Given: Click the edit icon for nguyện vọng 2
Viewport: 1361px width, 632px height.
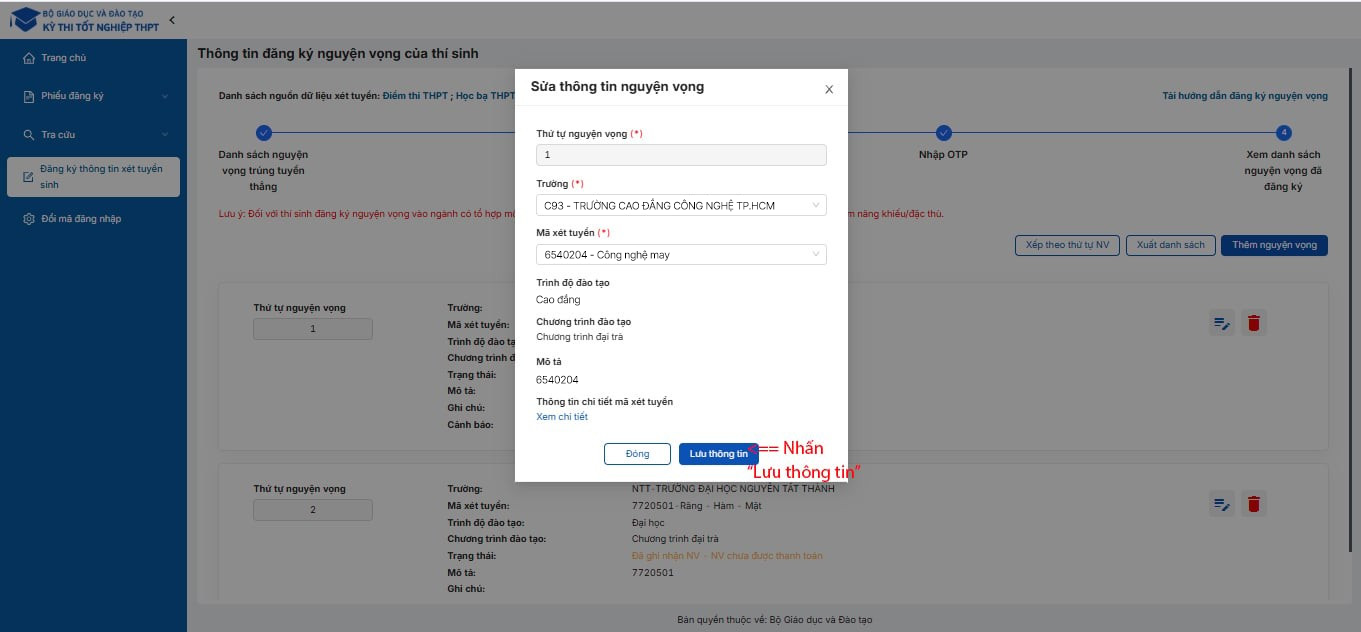Looking at the screenshot, I should (x=1221, y=504).
